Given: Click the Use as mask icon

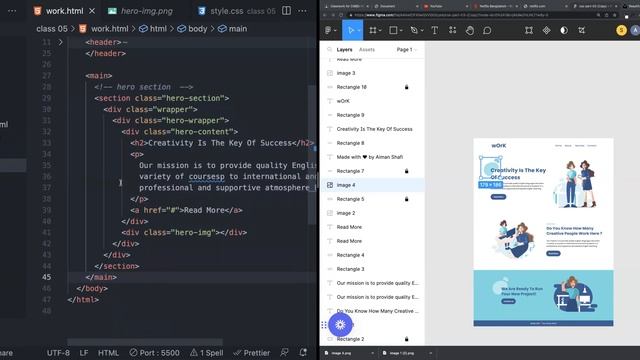Looking at the screenshot, I should pyautogui.click(x=564, y=30).
